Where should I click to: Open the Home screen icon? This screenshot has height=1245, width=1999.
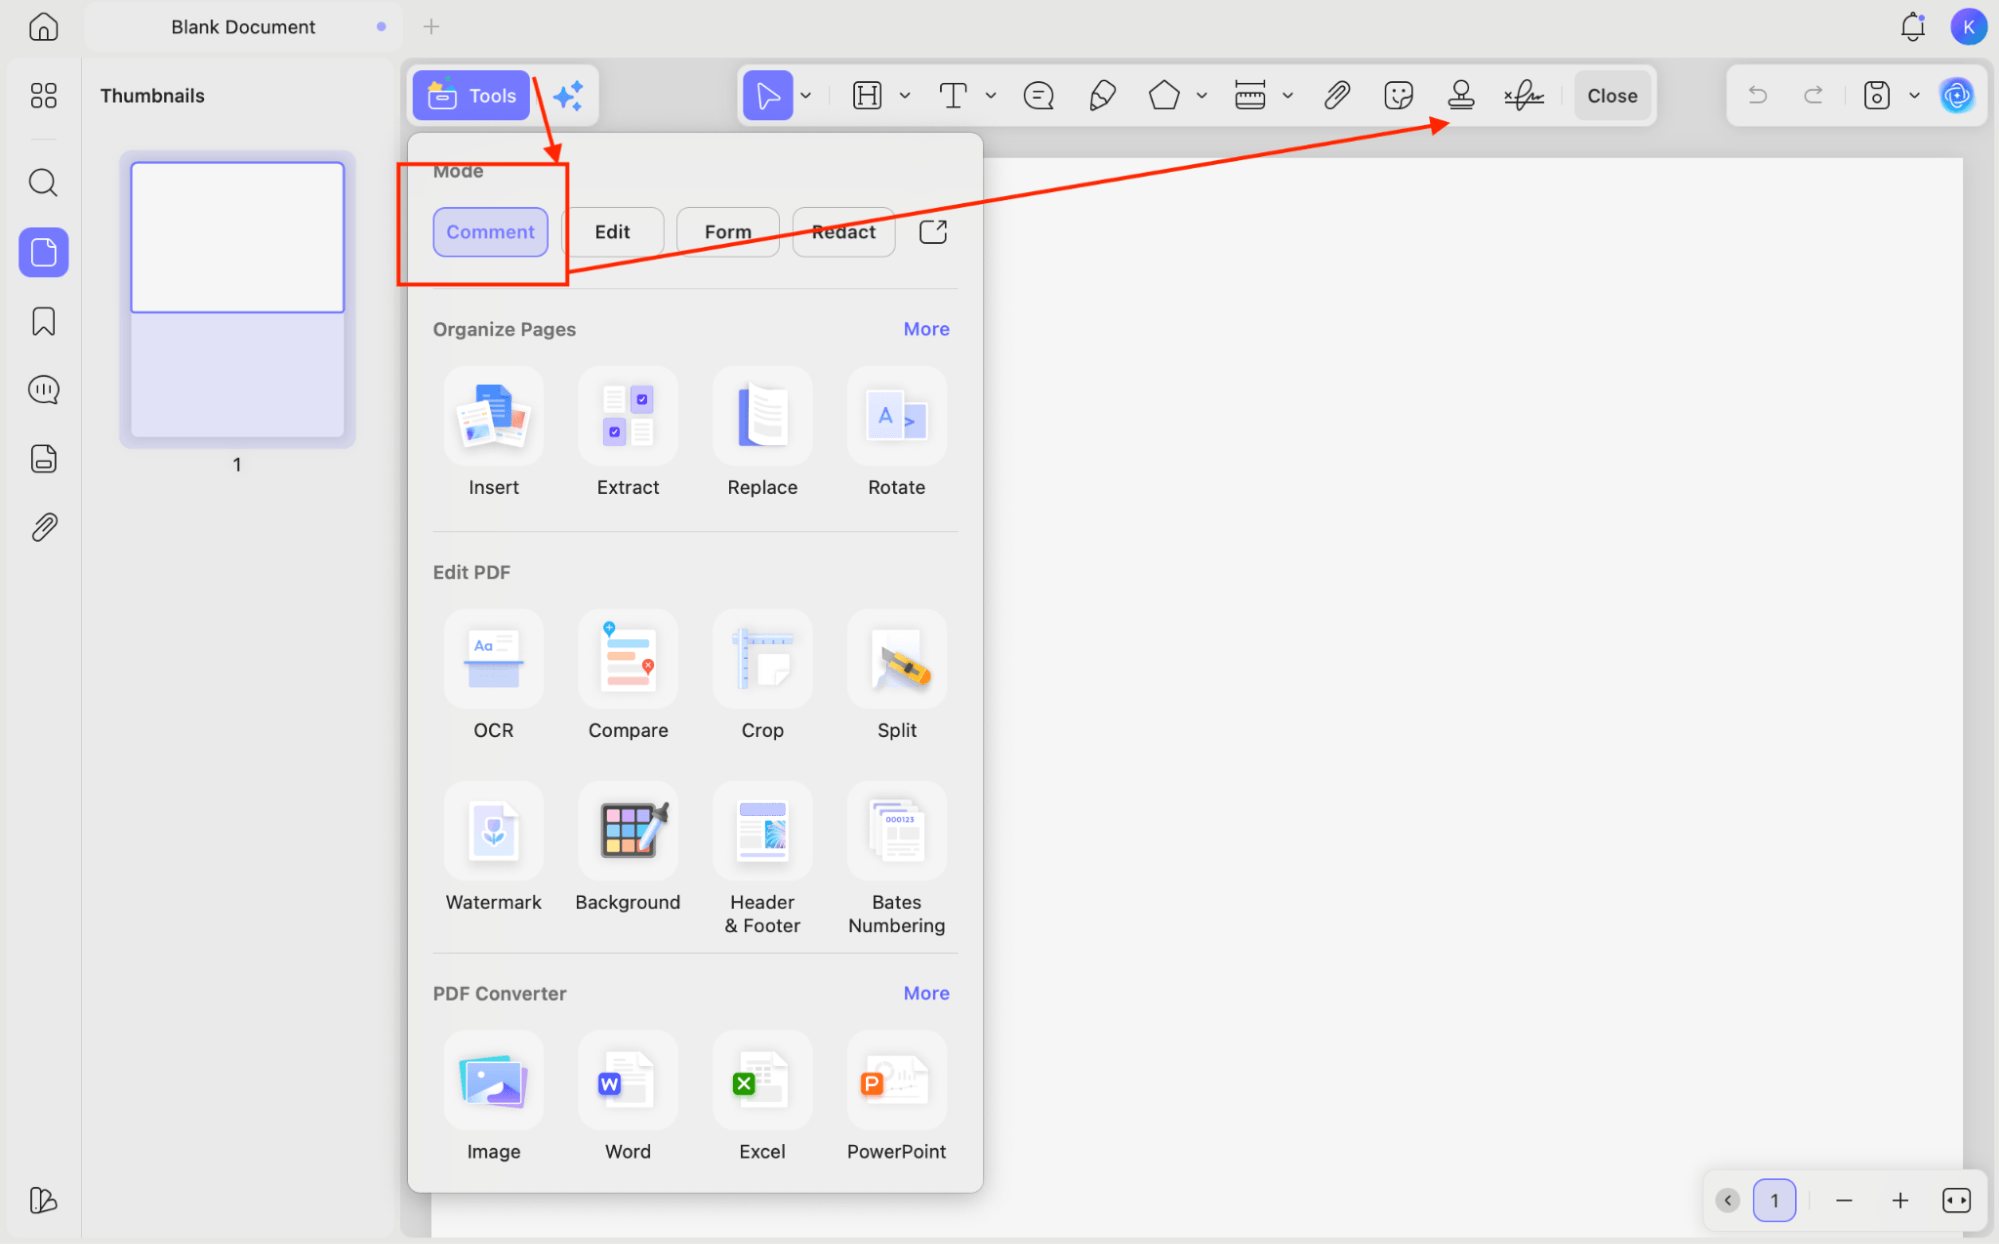coord(43,27)
